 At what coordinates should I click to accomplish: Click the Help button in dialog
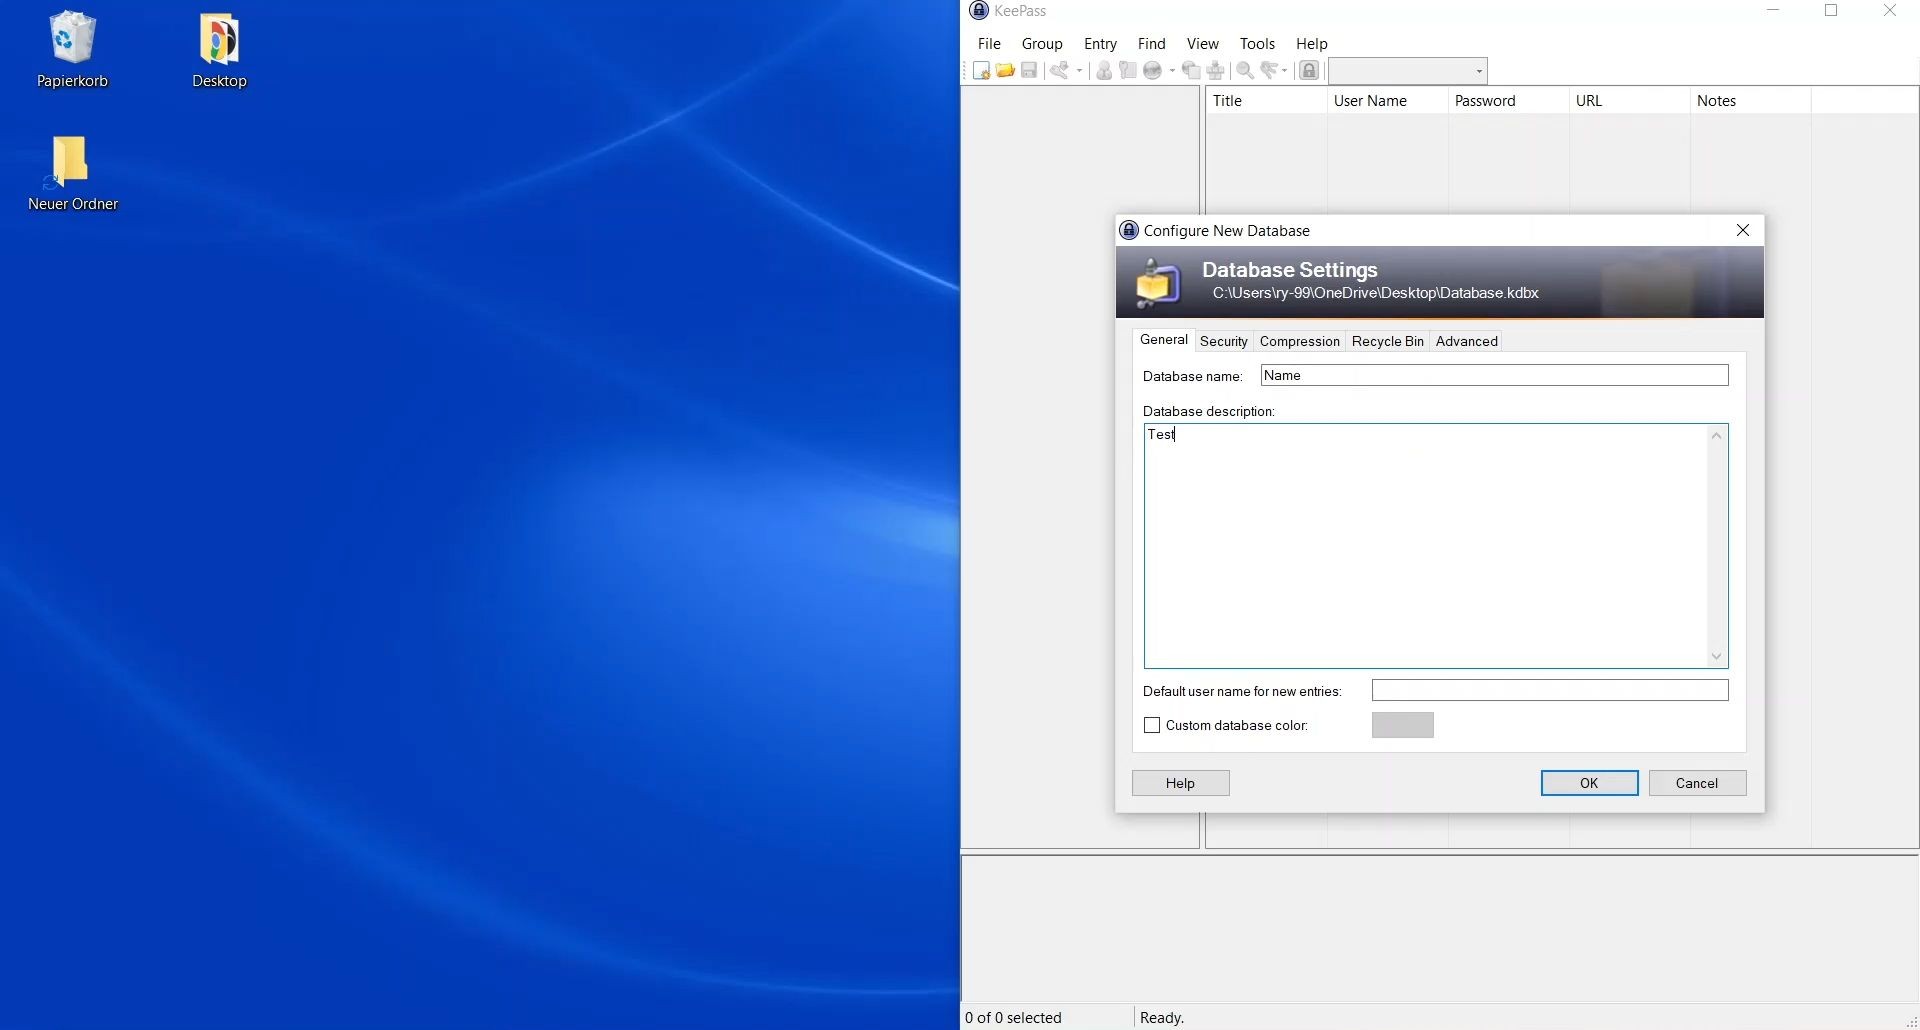[1180, 783]
